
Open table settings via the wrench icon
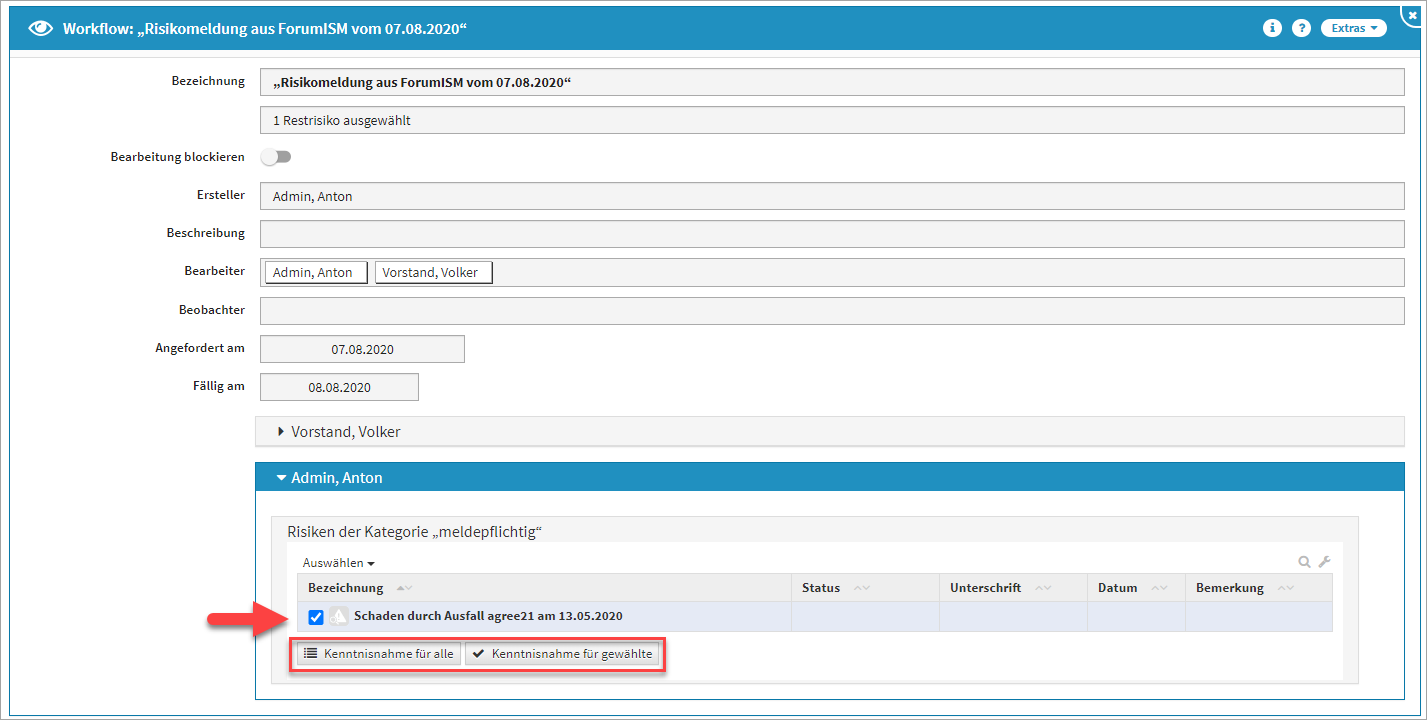pyautogui.click(x=1324, y=562)
